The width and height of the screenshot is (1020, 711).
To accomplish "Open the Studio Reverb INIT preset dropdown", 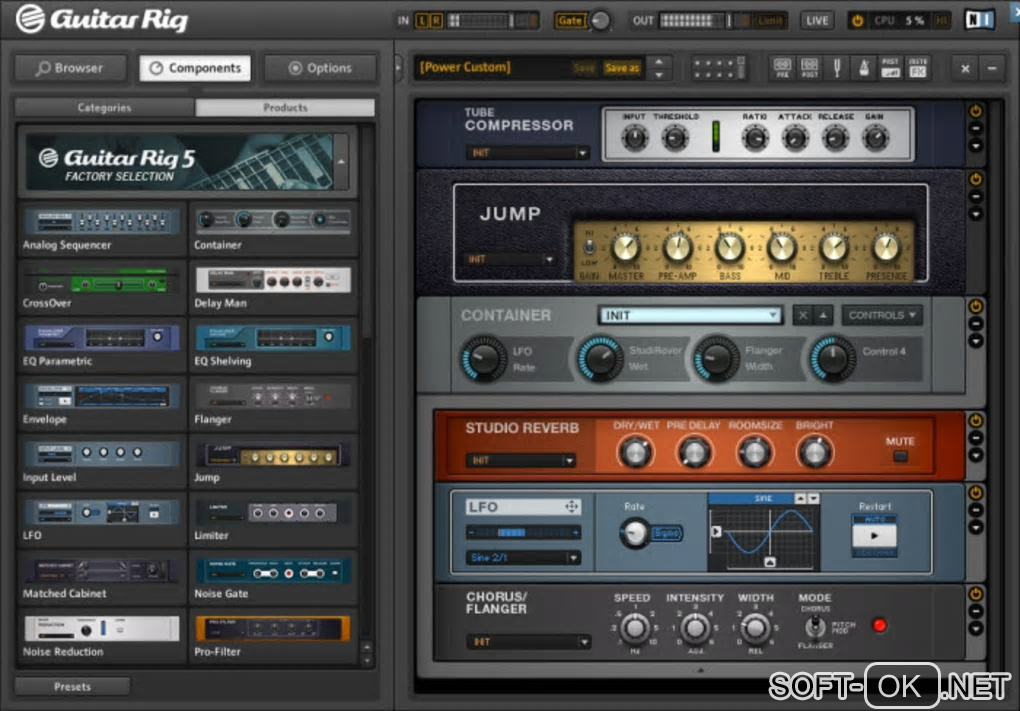I will [x=521, y=461].
